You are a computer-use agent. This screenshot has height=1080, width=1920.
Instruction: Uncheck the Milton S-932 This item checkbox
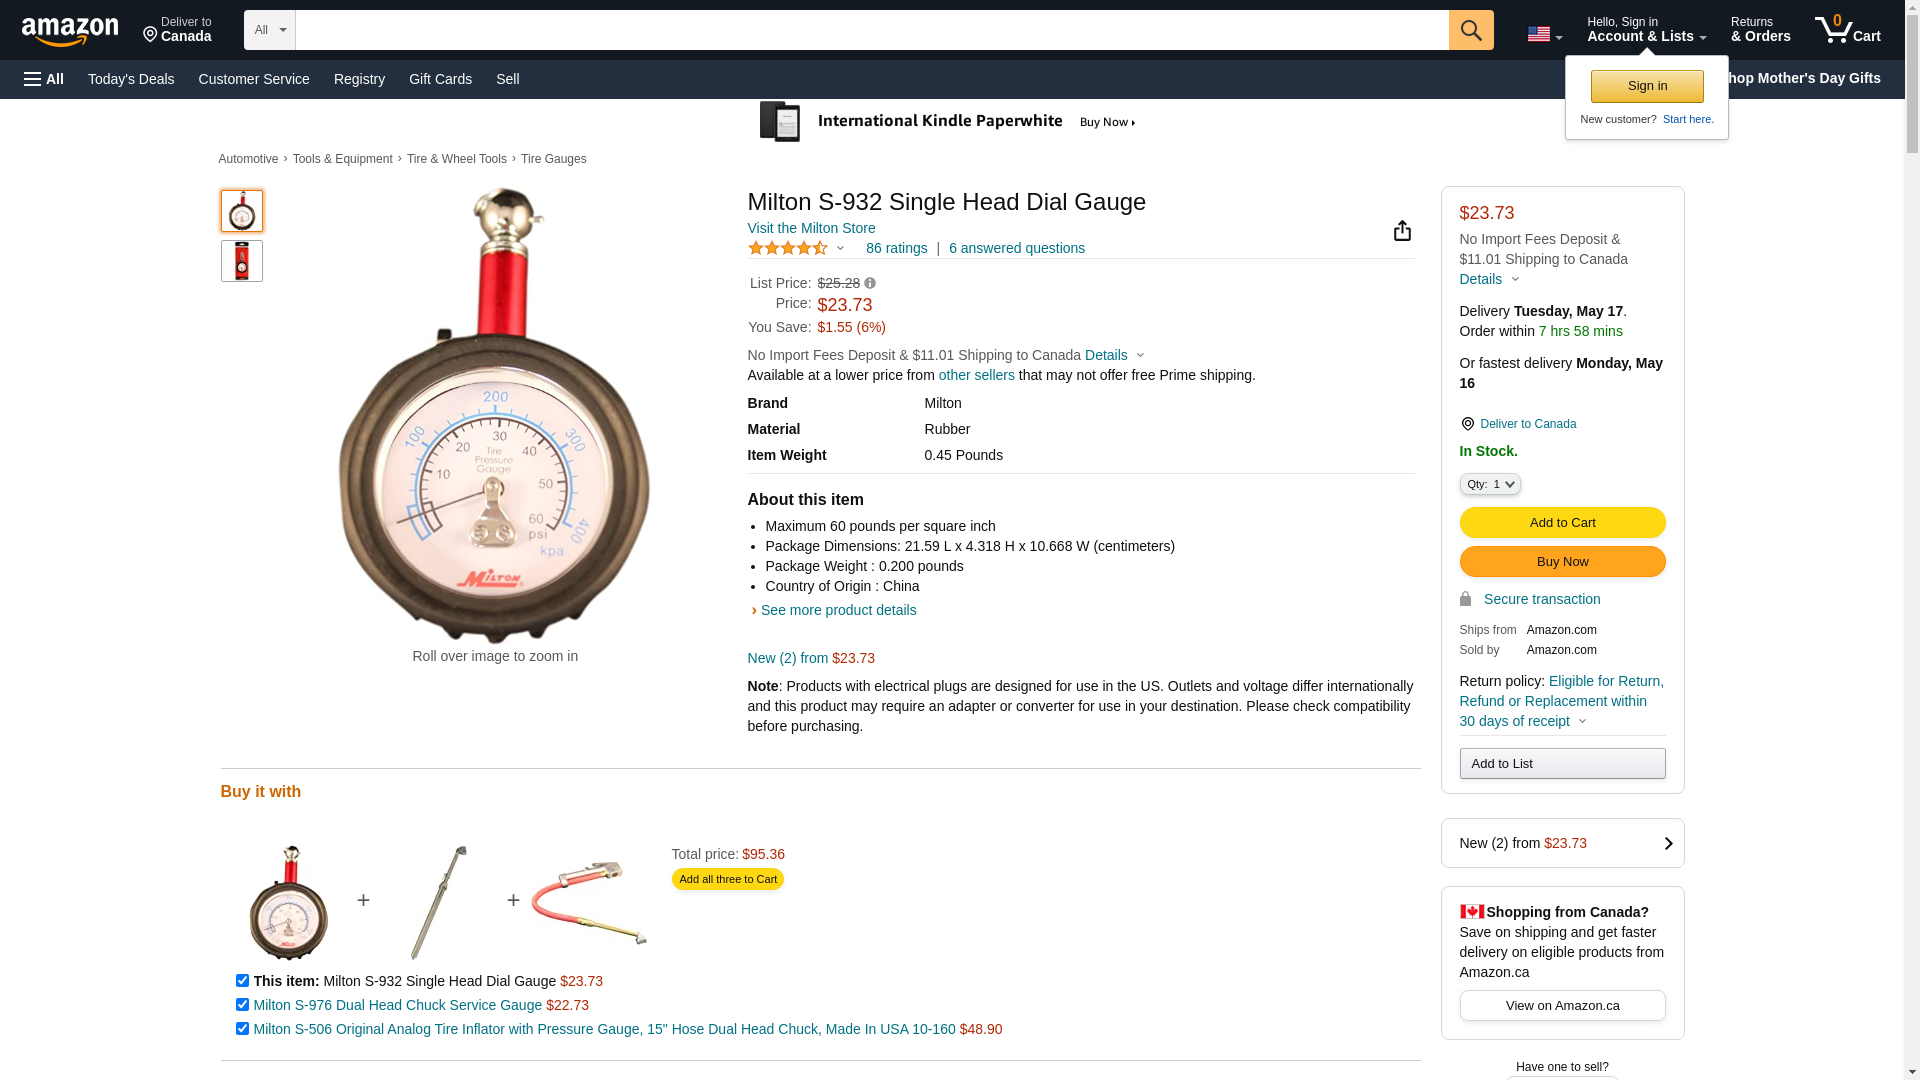242,981
